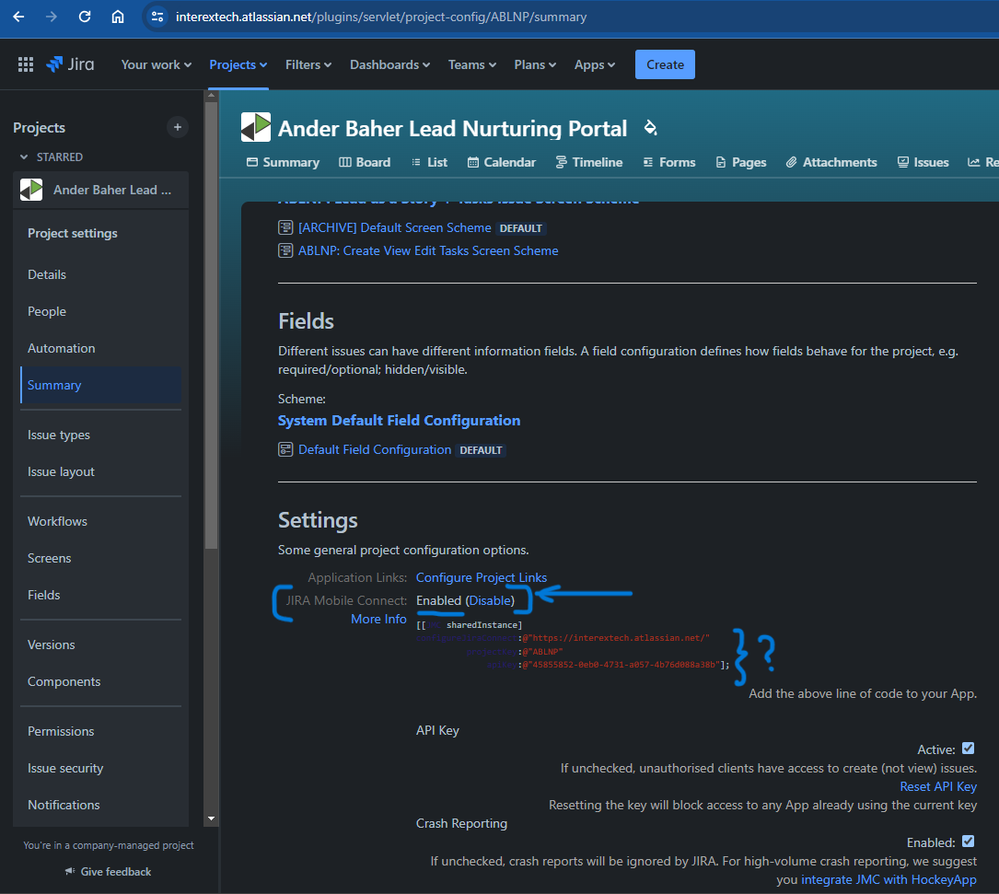Click the screen scheme icon beside Default Field Configuration
The height and width of the screenshot is (894, 999).
pyautogui.click(x=285, y=449)
